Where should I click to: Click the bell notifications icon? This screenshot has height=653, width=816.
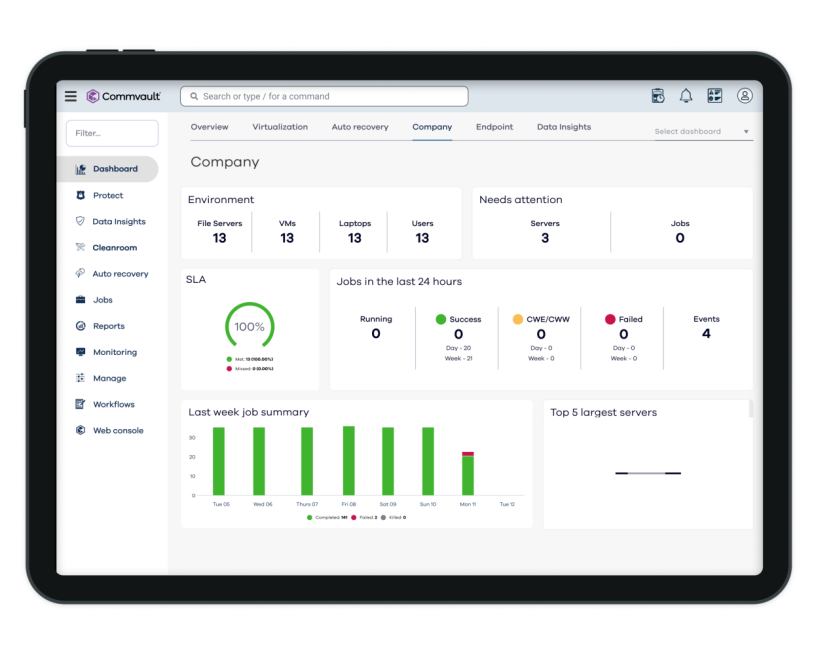pos(686,96)
